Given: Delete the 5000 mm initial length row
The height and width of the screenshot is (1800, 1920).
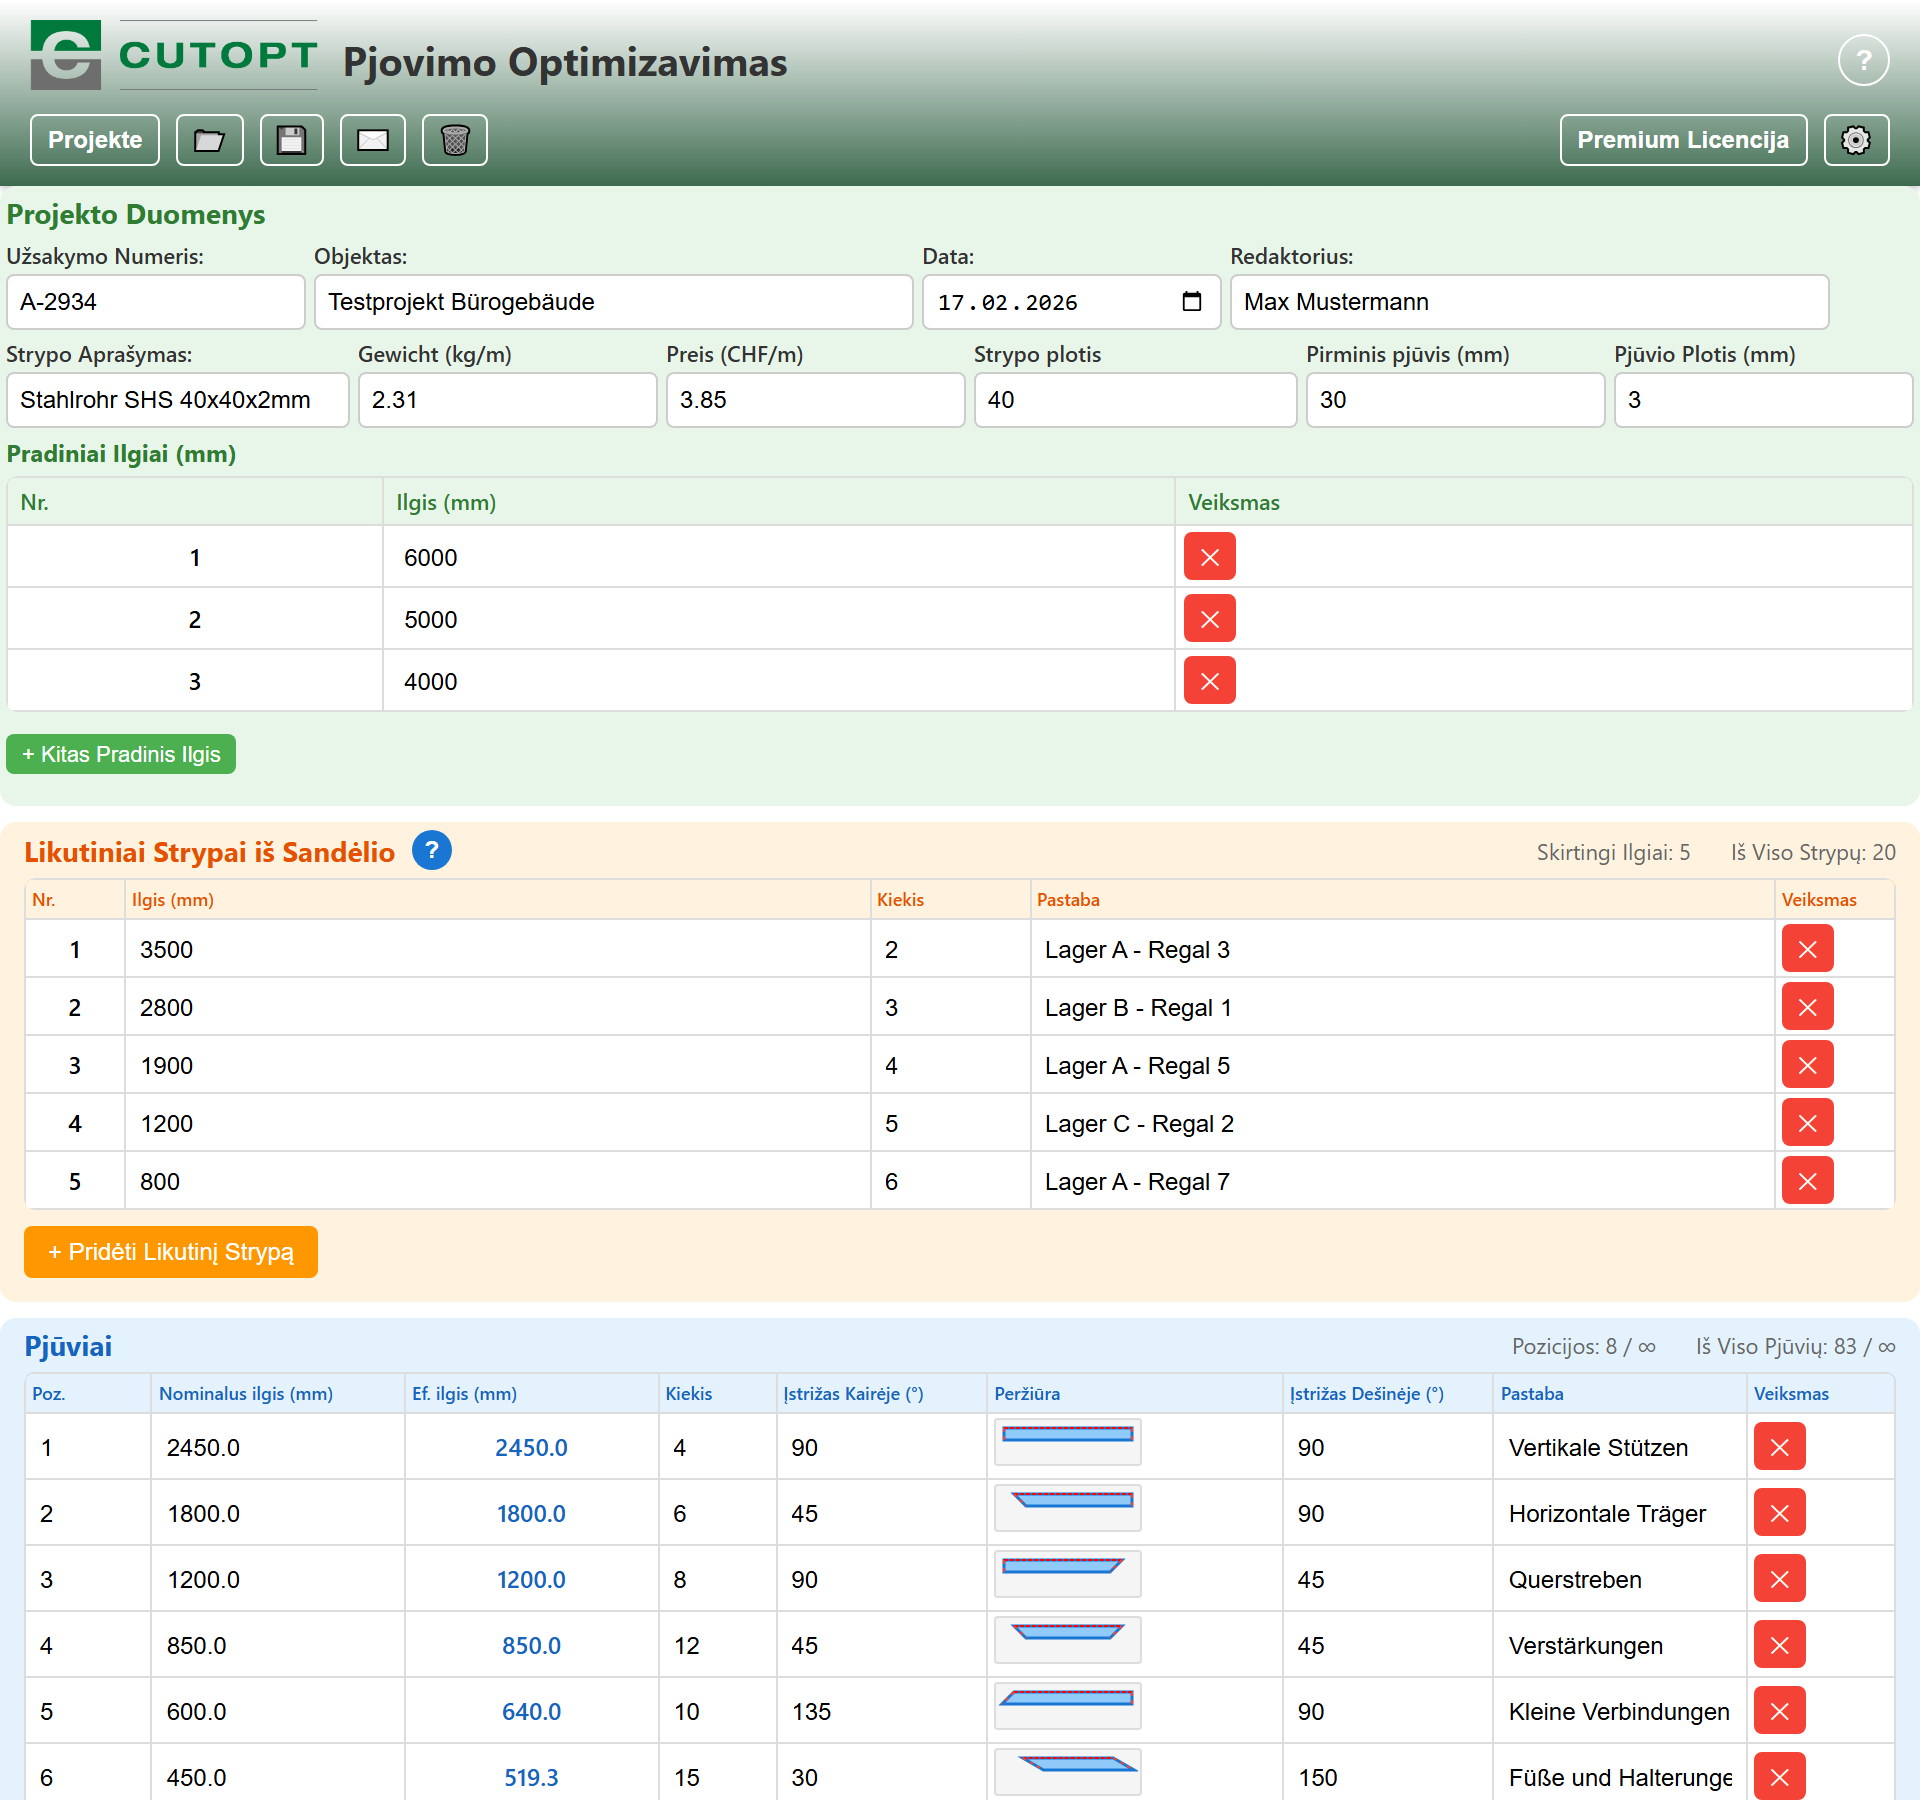Looking at the screenshot, I should point(1210,619).
